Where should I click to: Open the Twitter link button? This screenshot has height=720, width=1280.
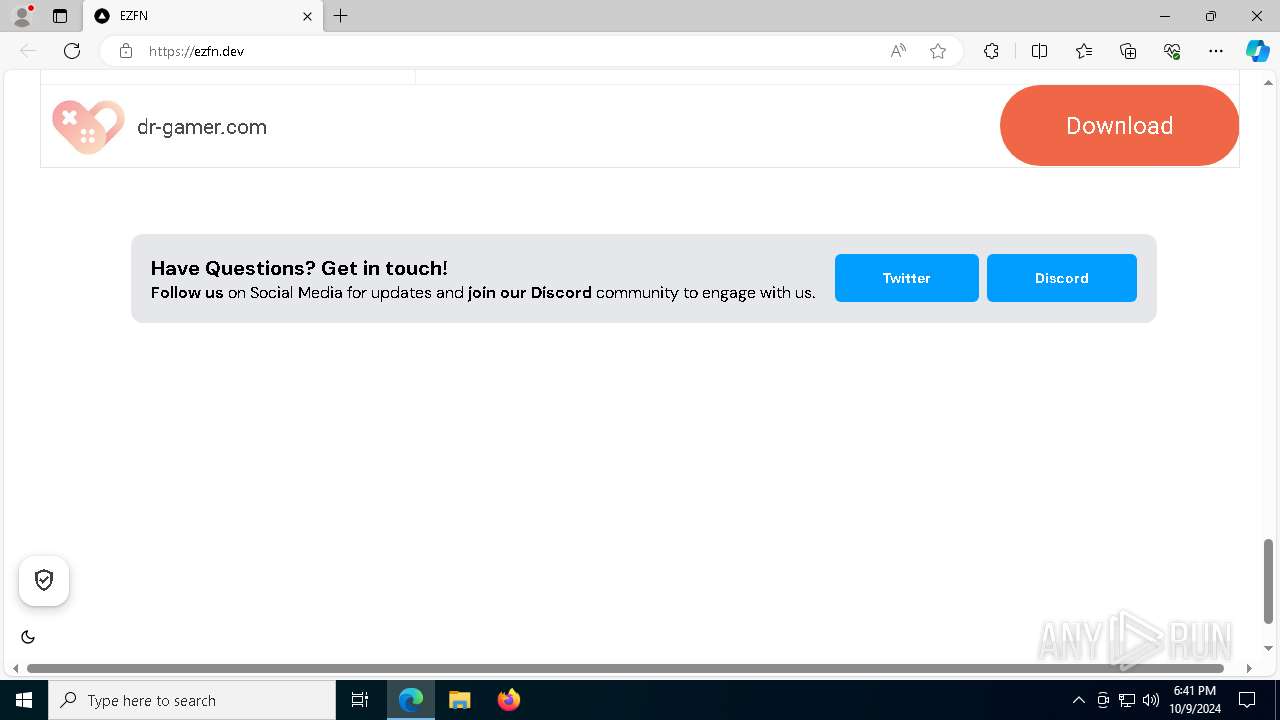coord(906,278)
